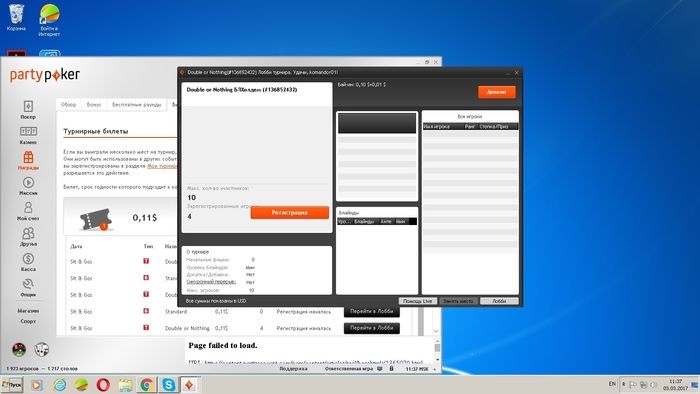Open Skype from taskbar

click(x=168, y=385)
